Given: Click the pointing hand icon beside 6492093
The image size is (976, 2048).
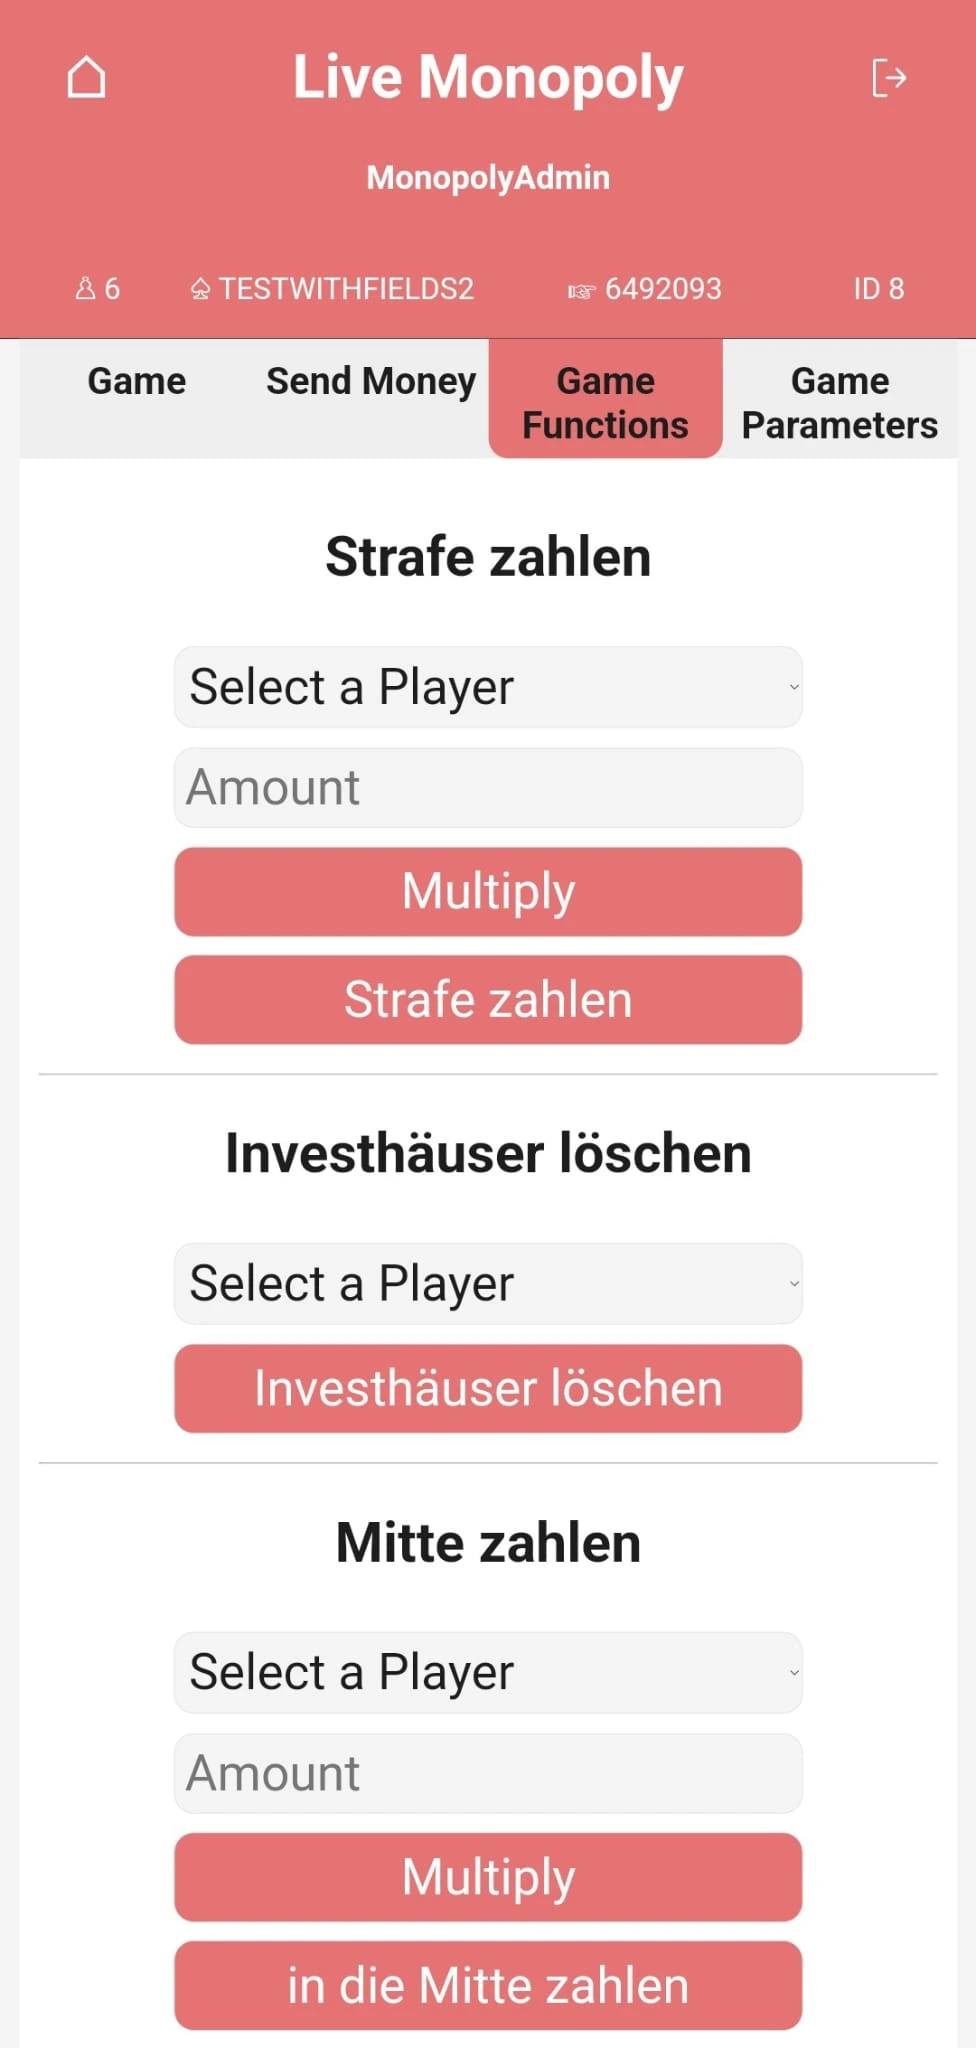Looking at the screenshot, I should 581,291.
